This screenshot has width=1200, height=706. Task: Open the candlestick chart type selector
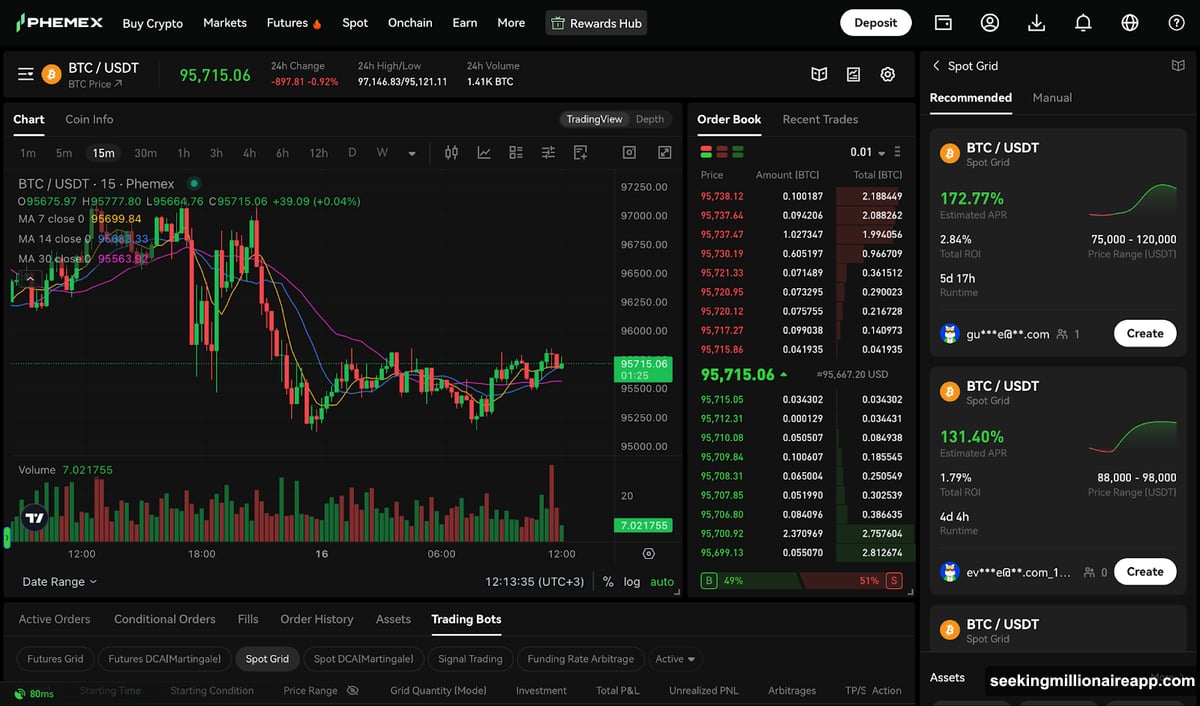click(451, 153)
